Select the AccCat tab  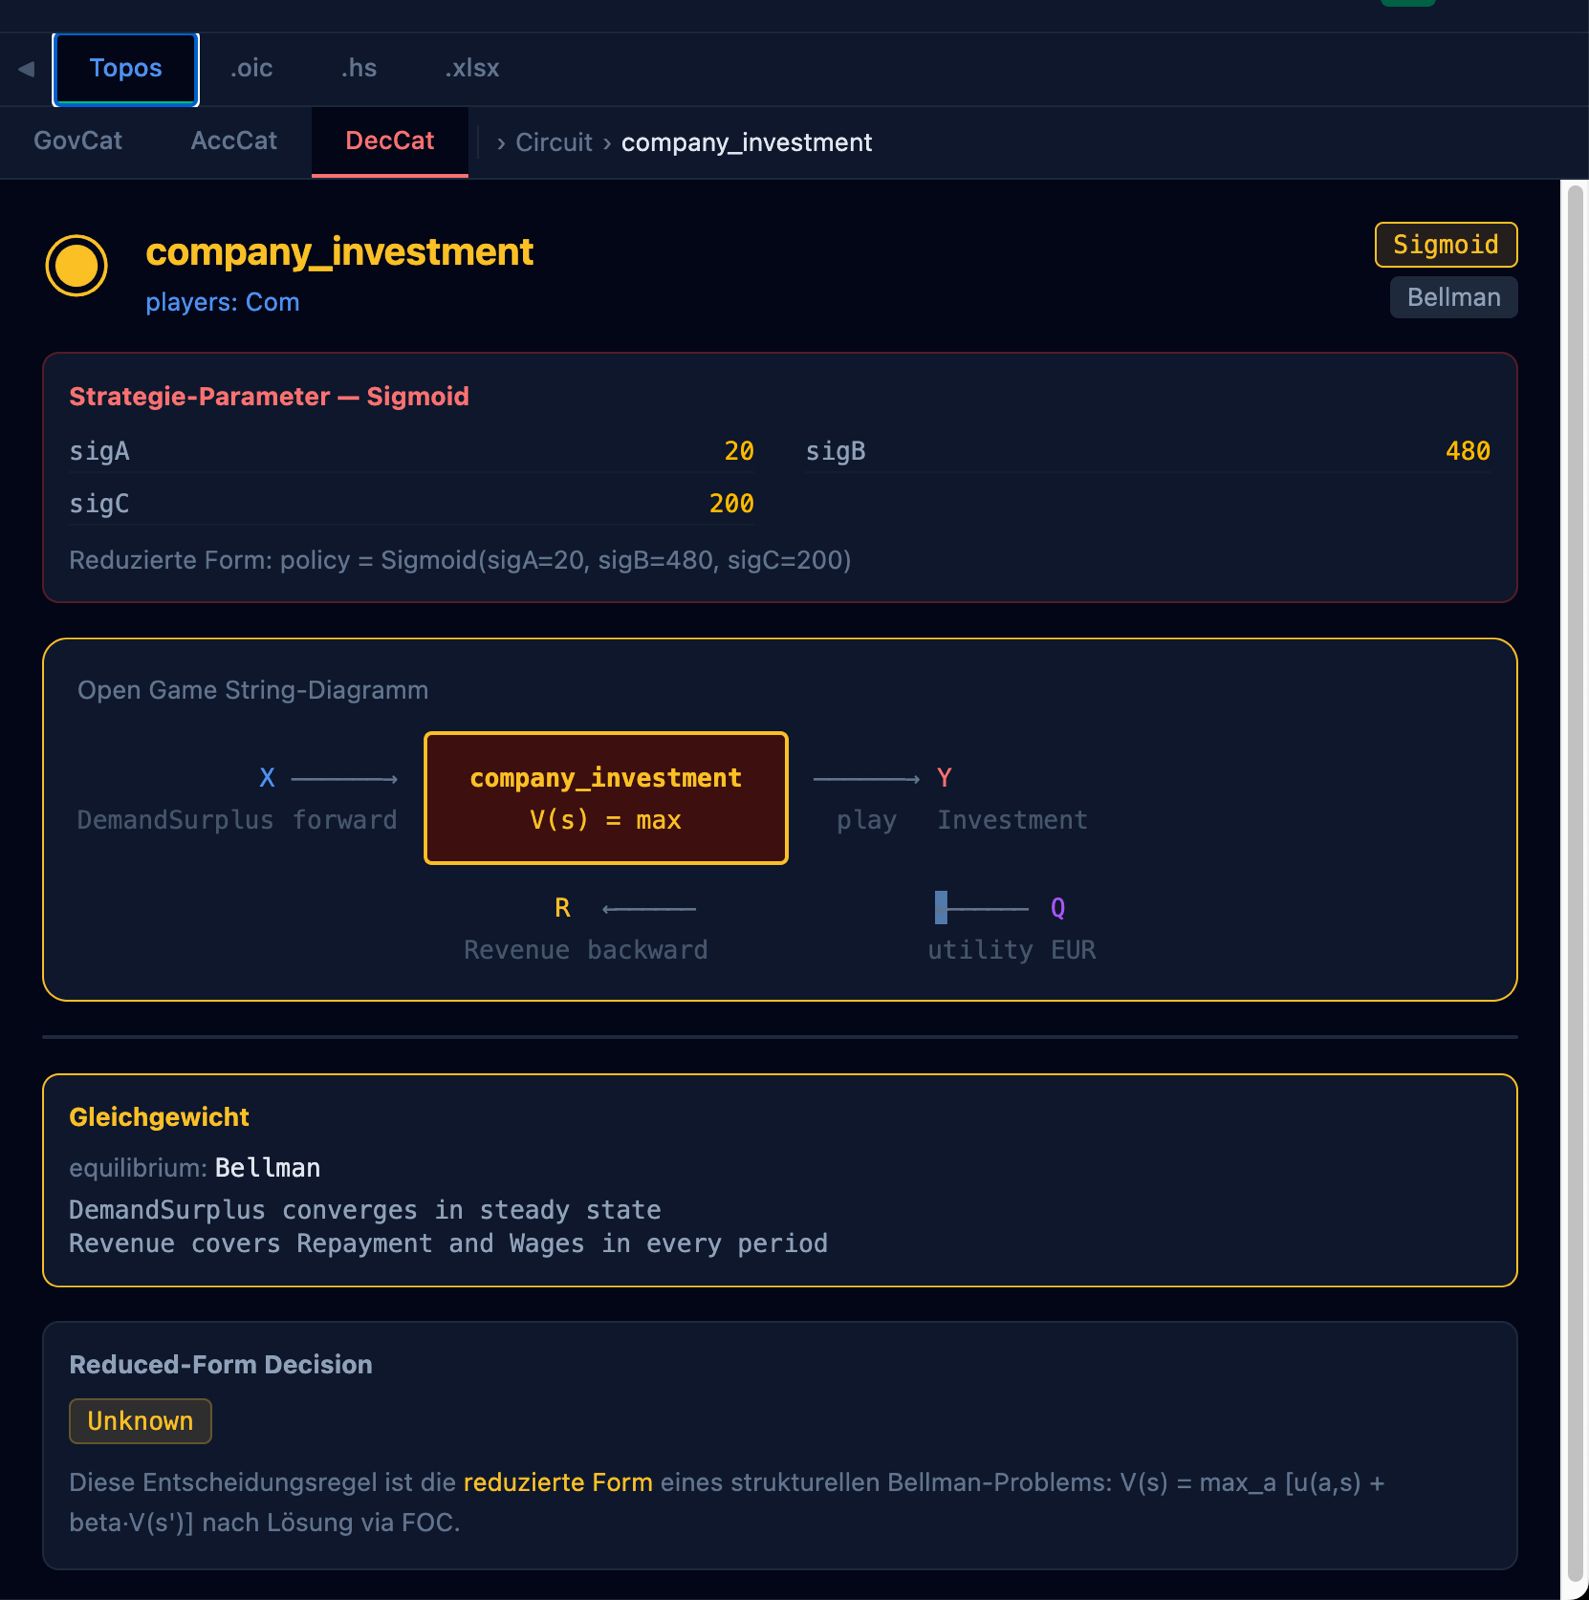(234, 141)
